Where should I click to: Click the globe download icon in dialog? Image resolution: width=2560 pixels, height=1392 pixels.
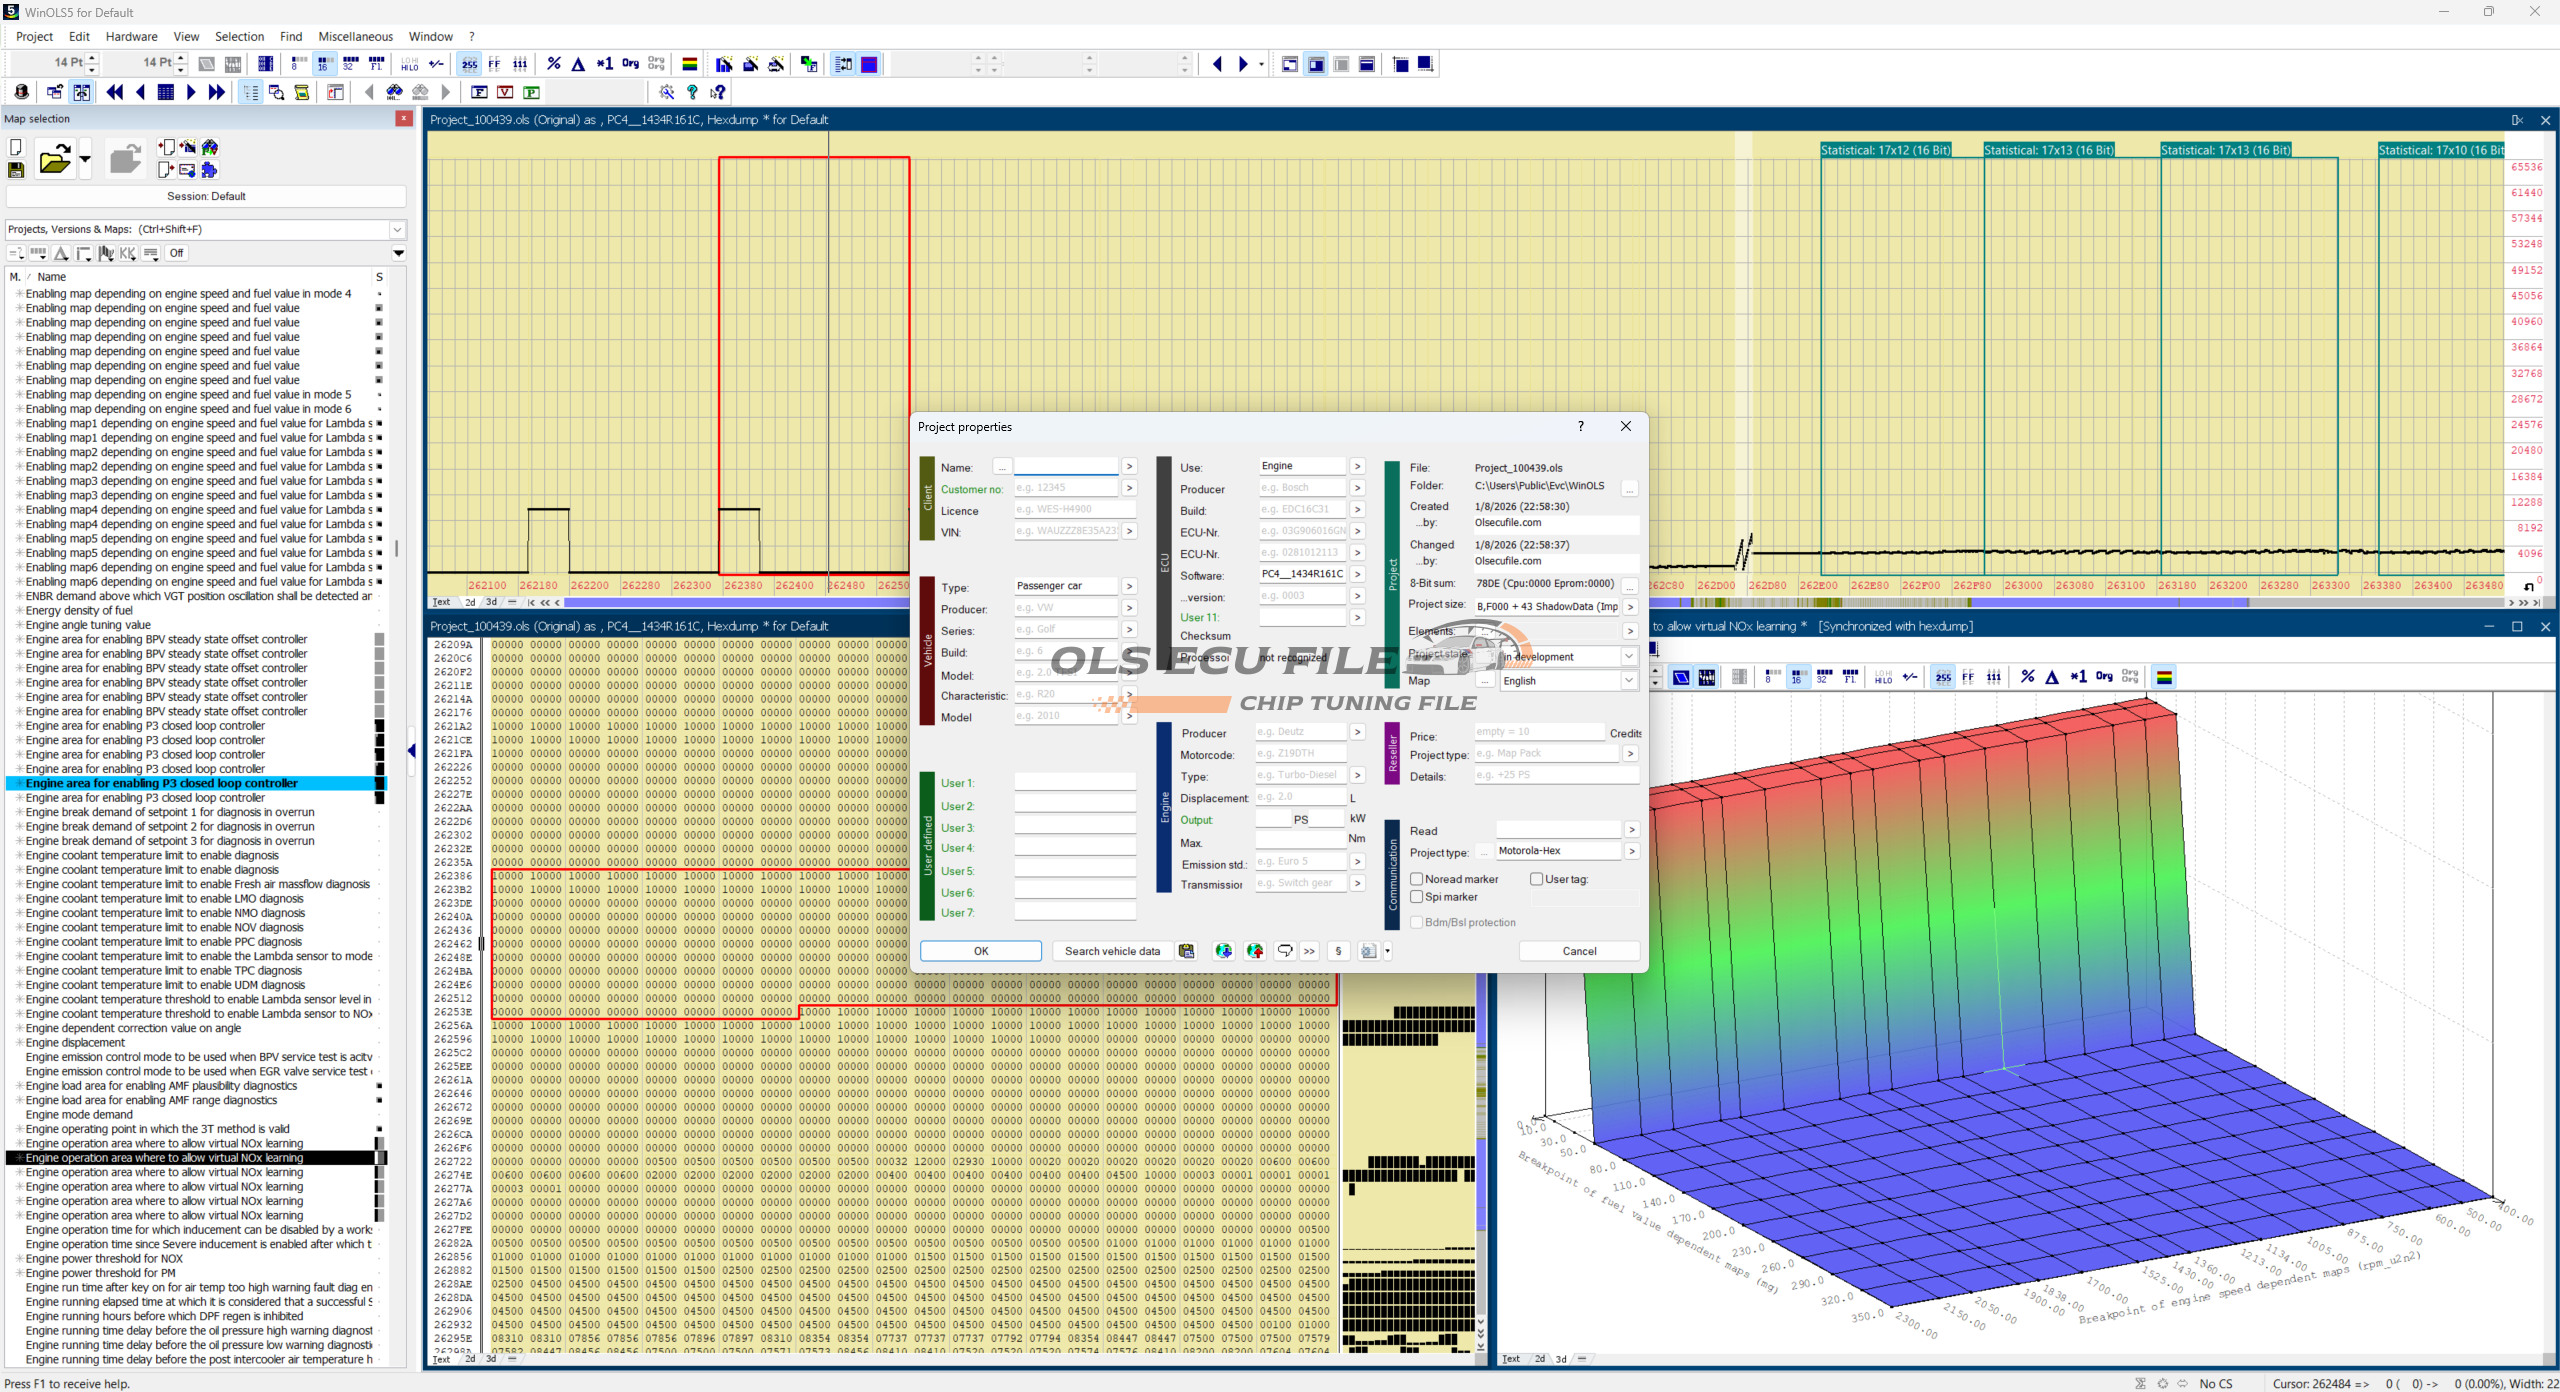(x=1223, y=951)
